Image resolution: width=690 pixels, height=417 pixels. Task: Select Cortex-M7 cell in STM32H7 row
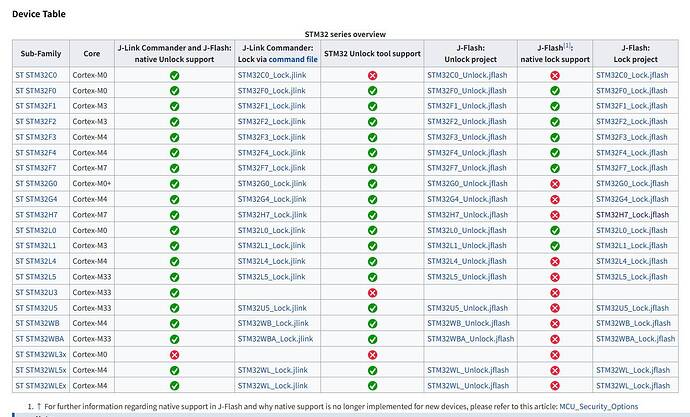click(x=90, y=215)
